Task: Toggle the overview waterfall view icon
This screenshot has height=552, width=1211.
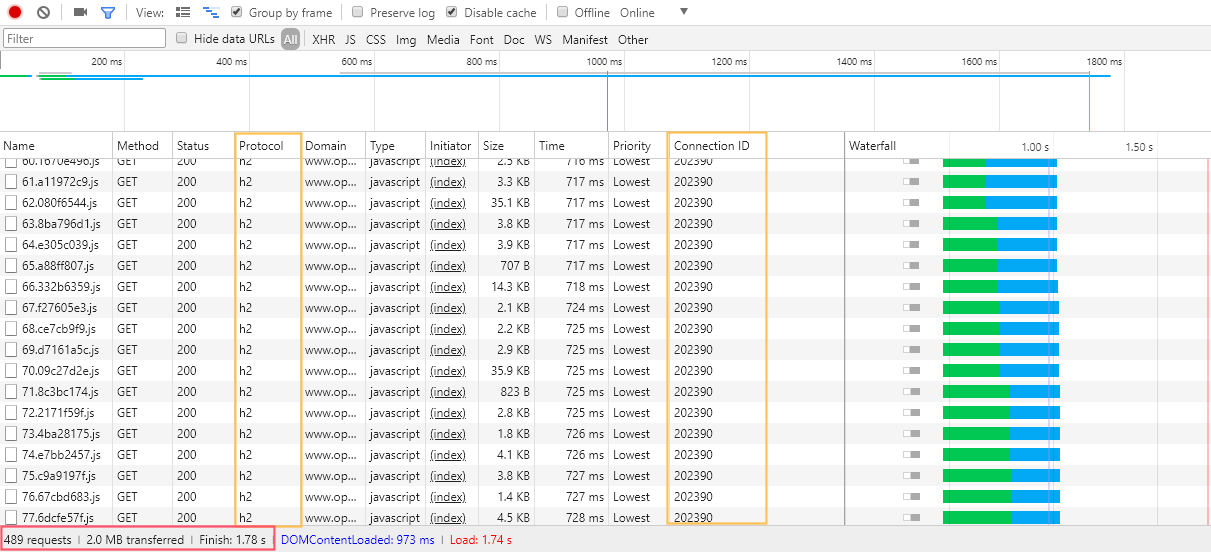Action: pos(211,13)
